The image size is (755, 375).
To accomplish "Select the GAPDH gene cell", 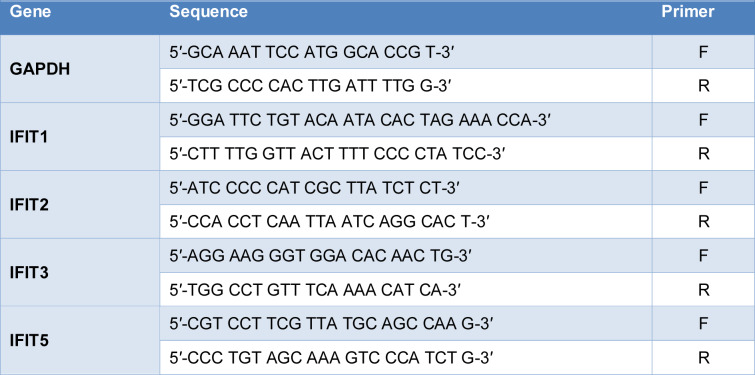I will coord(80,68).
